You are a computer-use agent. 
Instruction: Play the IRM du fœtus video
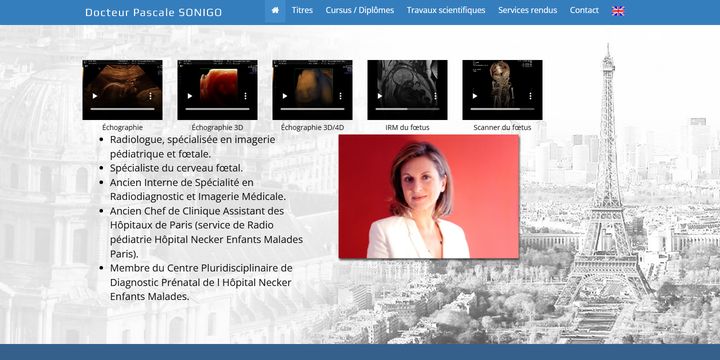(x=380, y=96)
